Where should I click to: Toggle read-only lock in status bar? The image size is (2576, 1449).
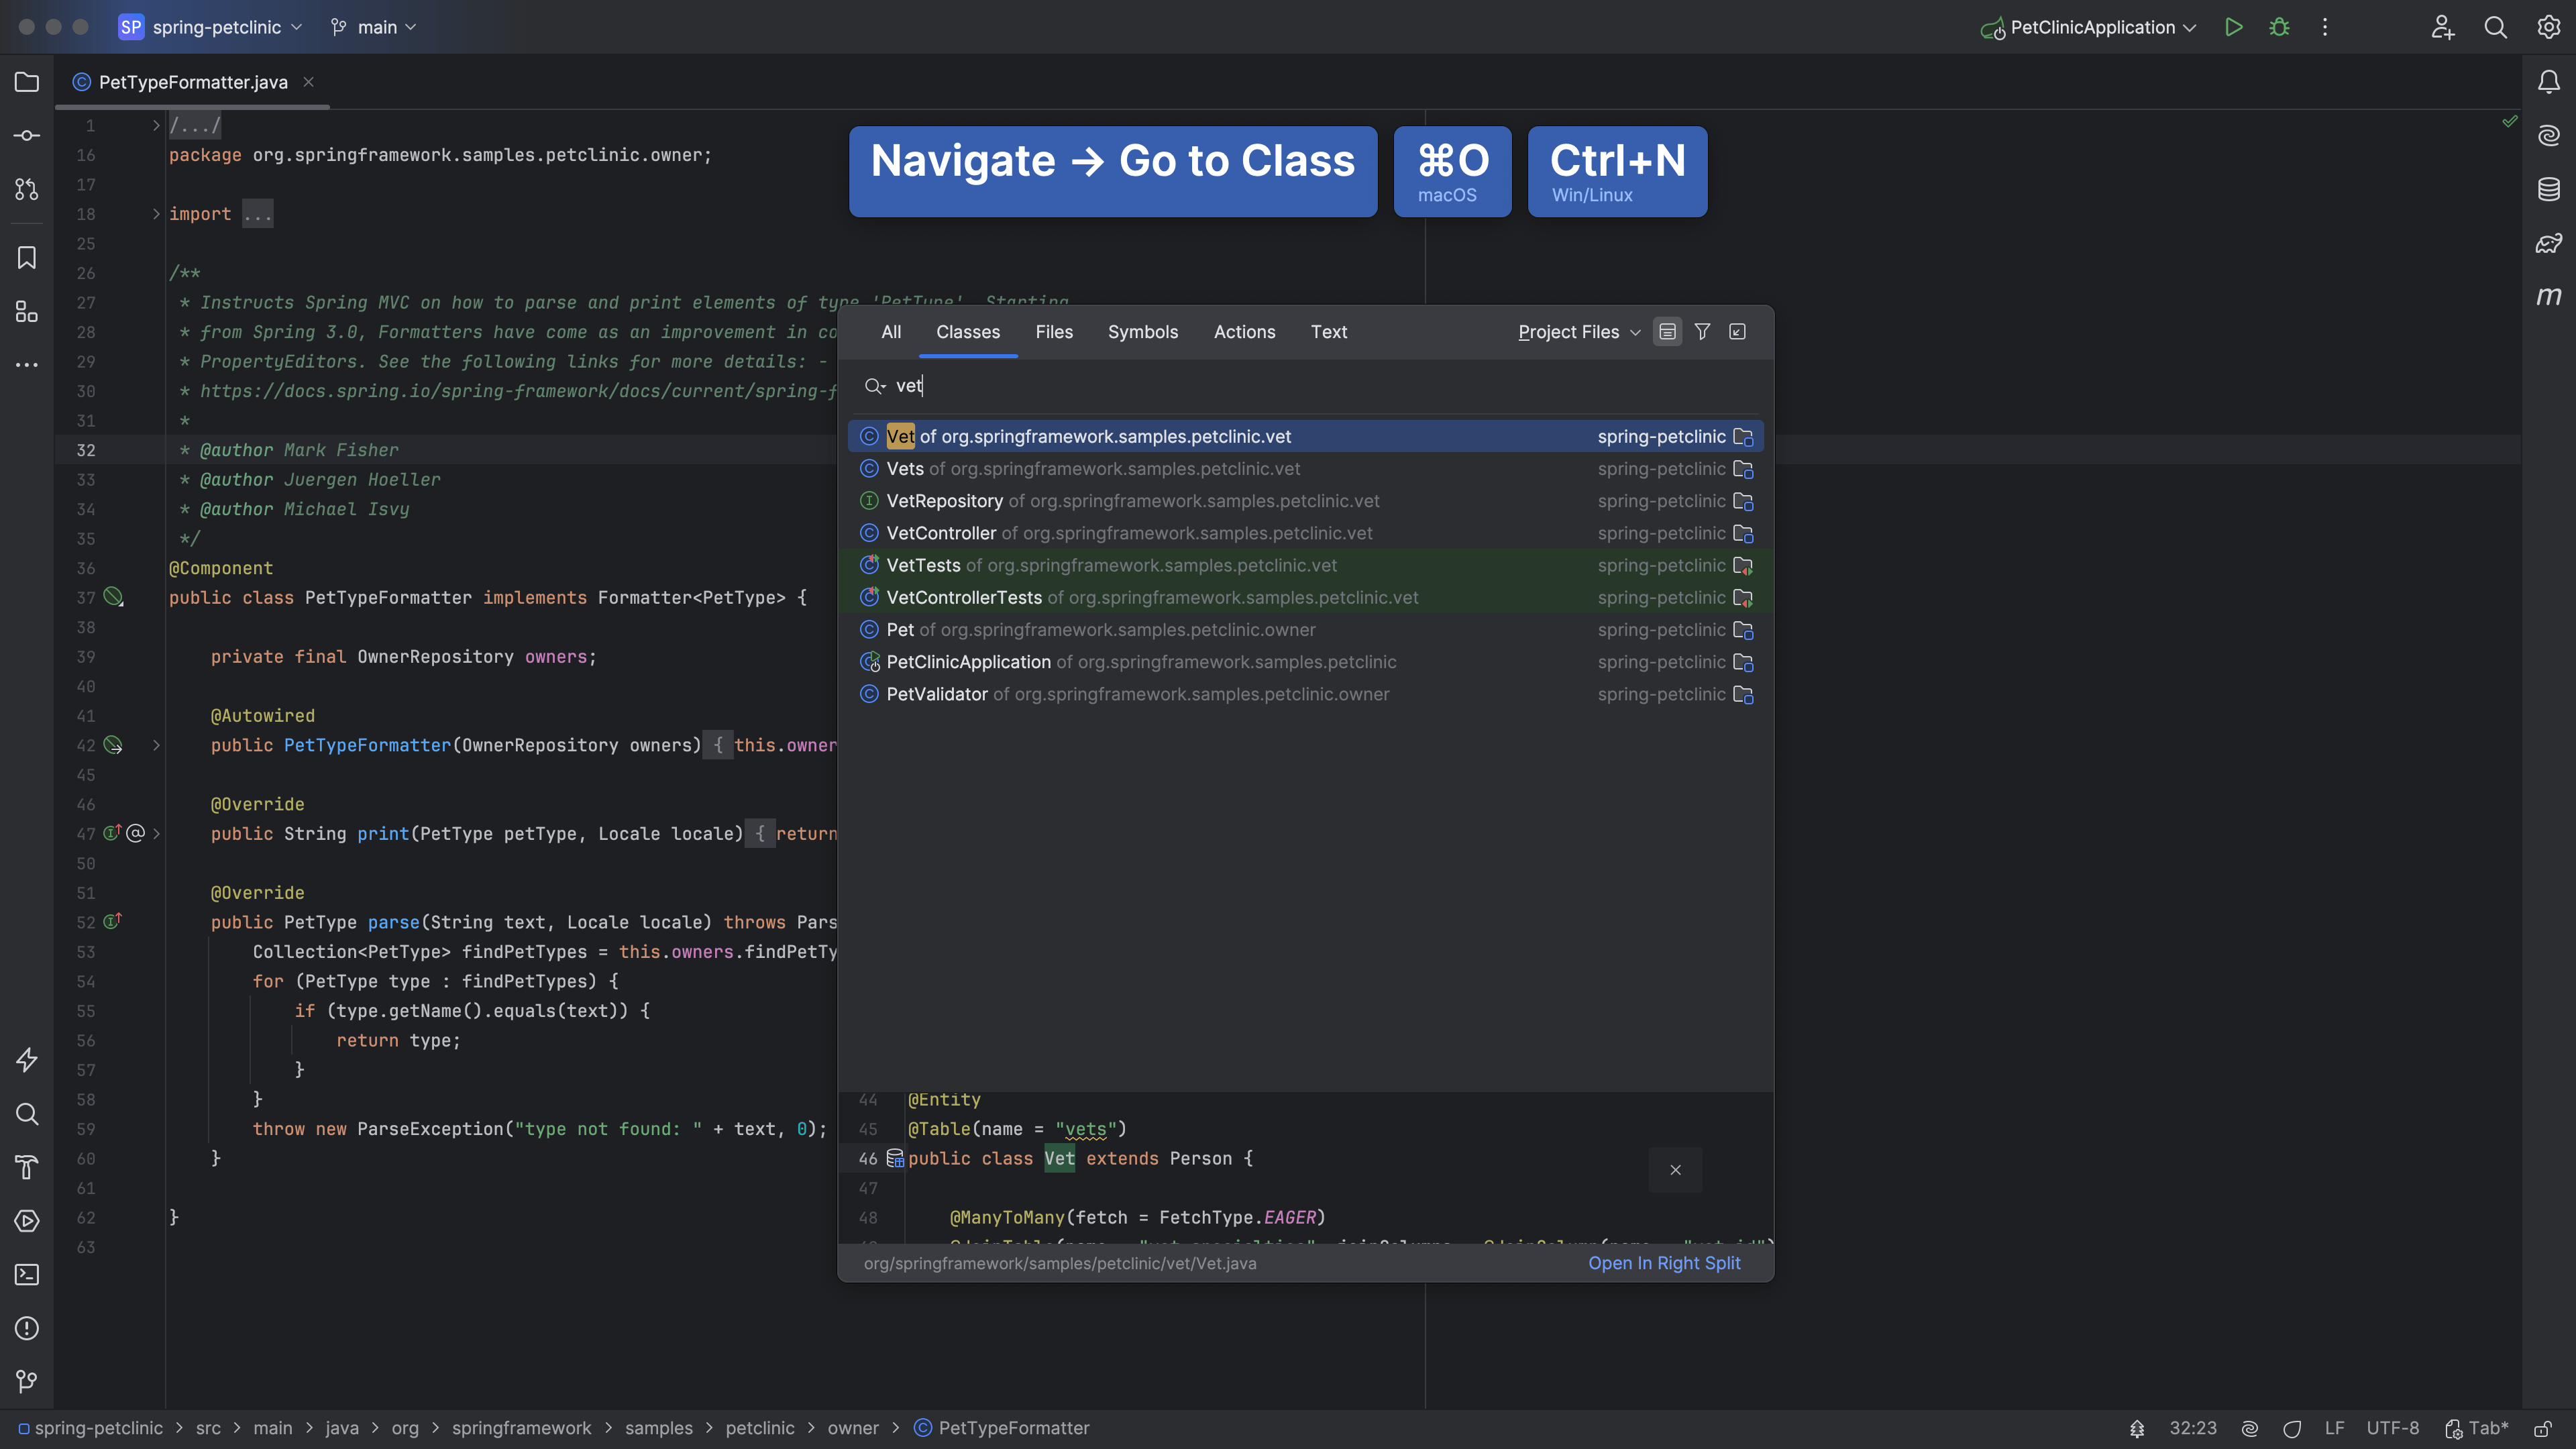(2543, 1428)
